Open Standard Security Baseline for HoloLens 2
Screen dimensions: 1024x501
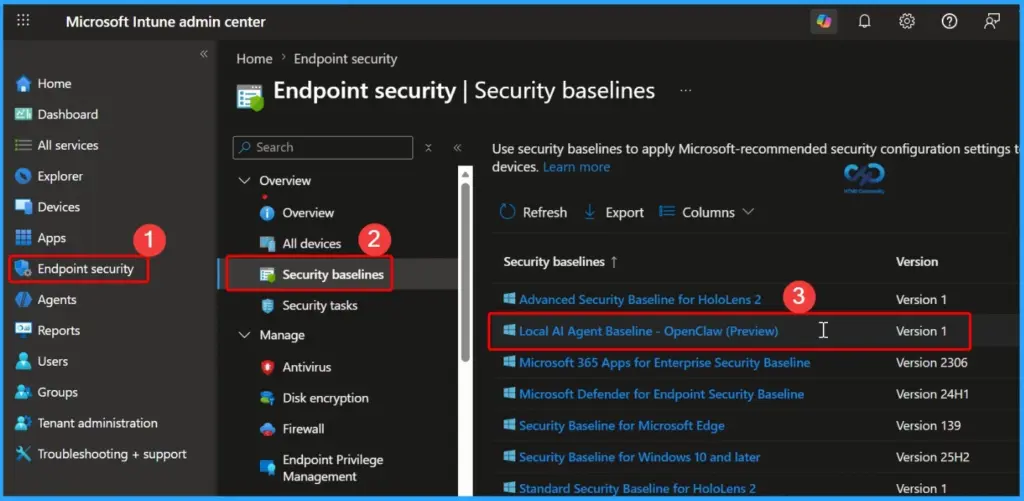[x=637, y=489]
